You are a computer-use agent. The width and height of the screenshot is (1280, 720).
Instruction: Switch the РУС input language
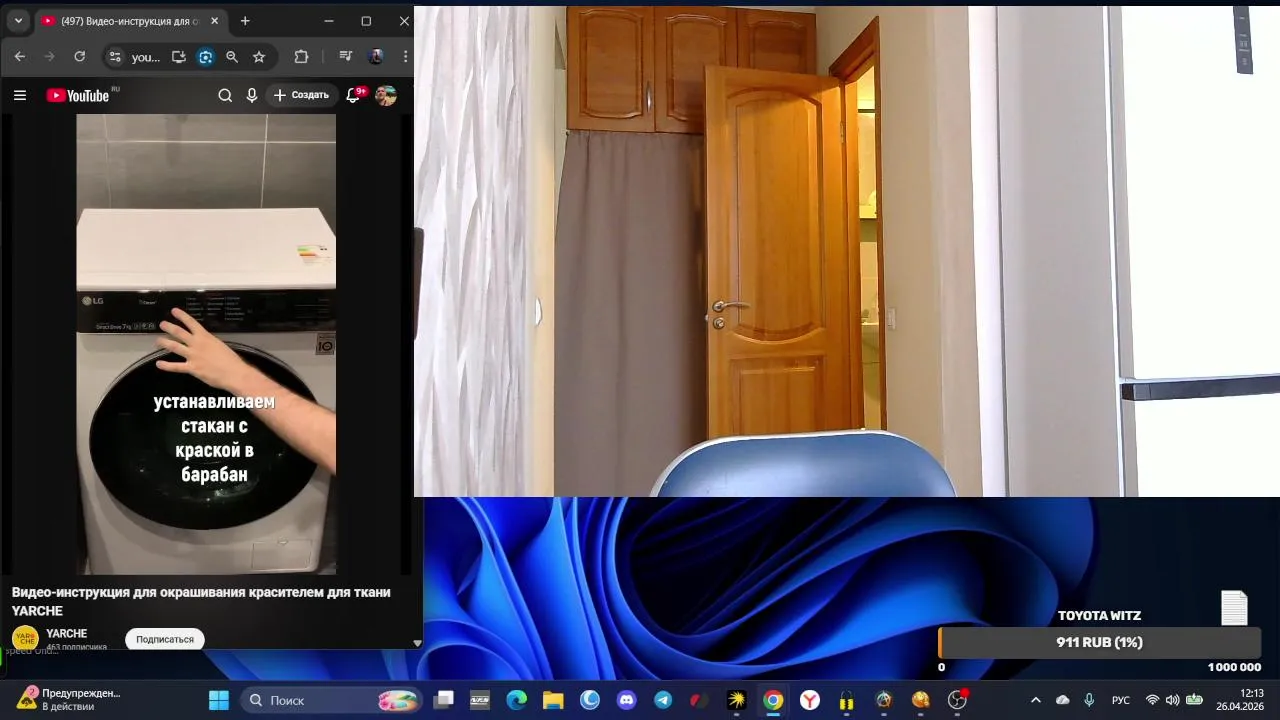[x=1121, y=700]
